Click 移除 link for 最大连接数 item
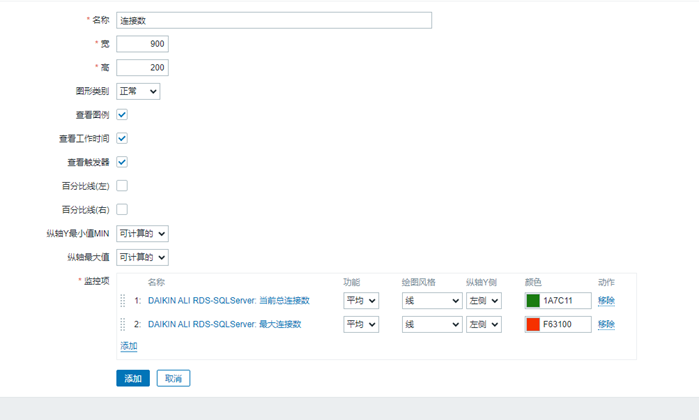The image size is (699, 420). point(606,324)
